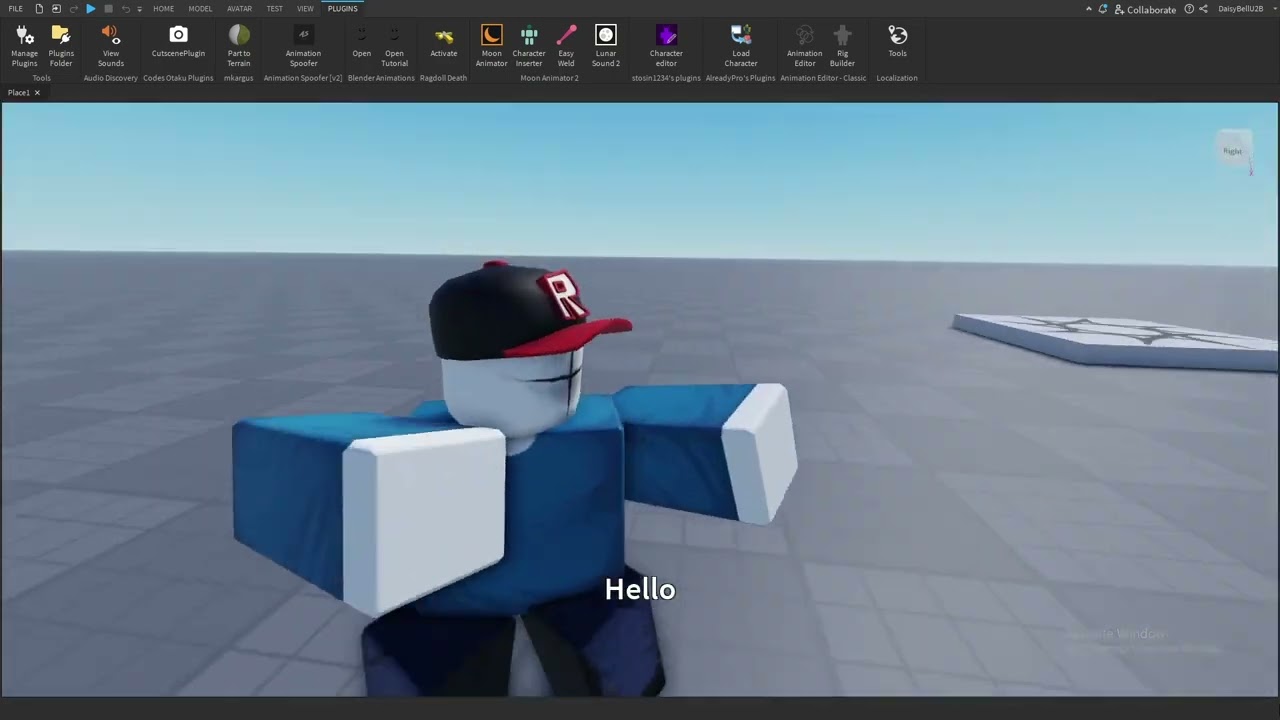Open Lunar Sound 2

click(x=605, y=46)
